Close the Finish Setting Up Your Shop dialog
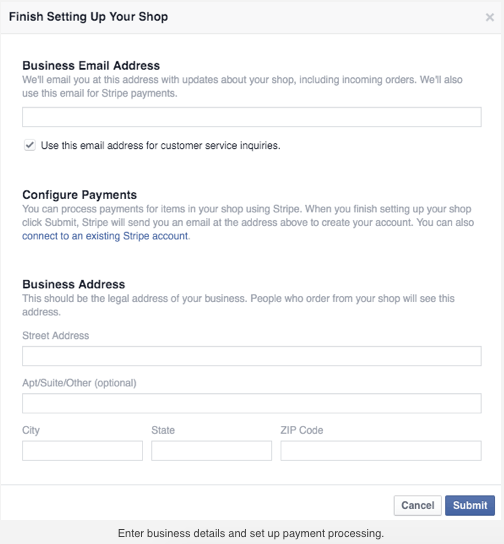The height and width of the screenshot is (544, 504). (x=489, y=17)
